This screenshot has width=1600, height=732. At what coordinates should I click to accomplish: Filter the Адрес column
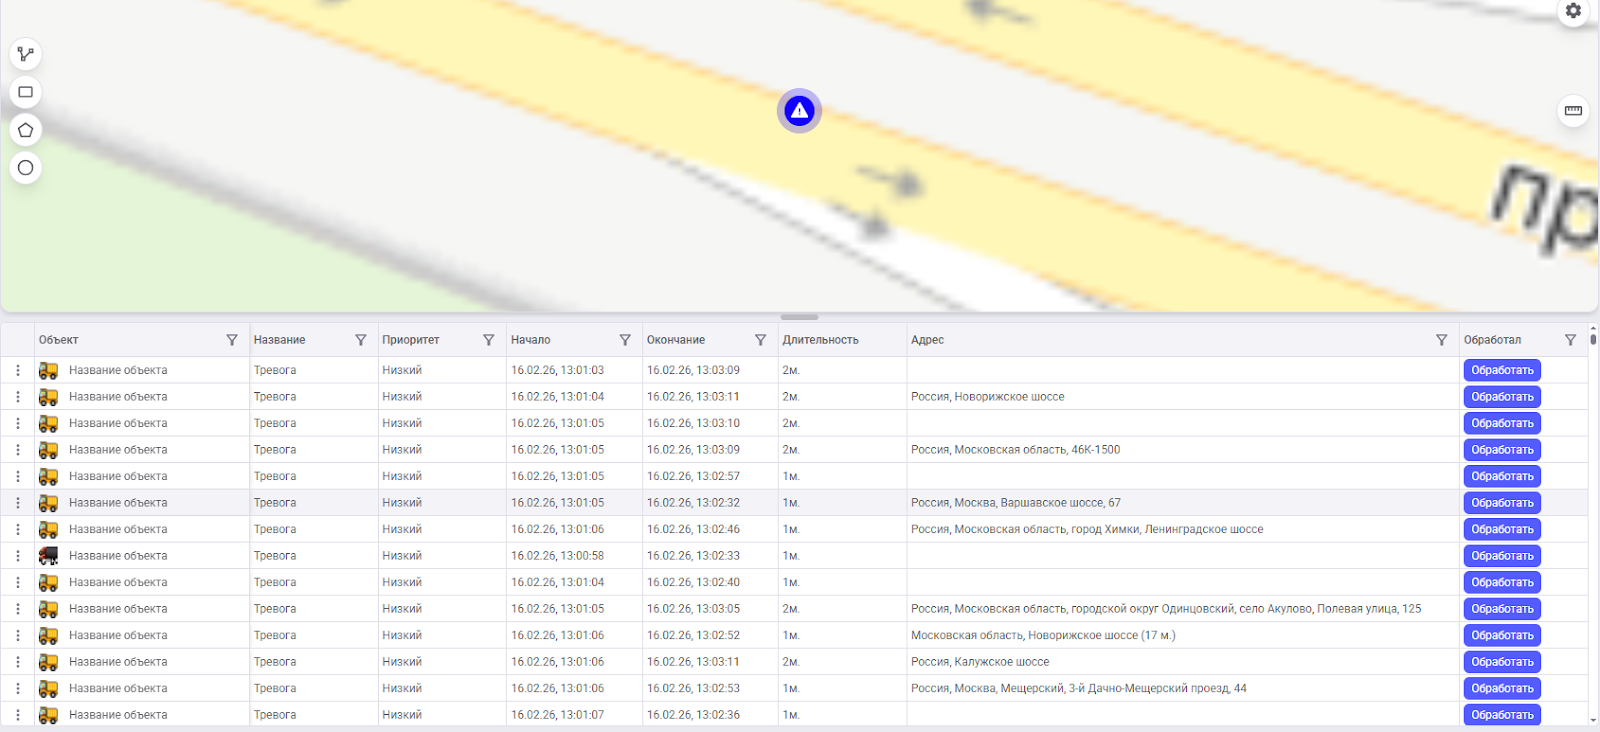point(1441,340)
